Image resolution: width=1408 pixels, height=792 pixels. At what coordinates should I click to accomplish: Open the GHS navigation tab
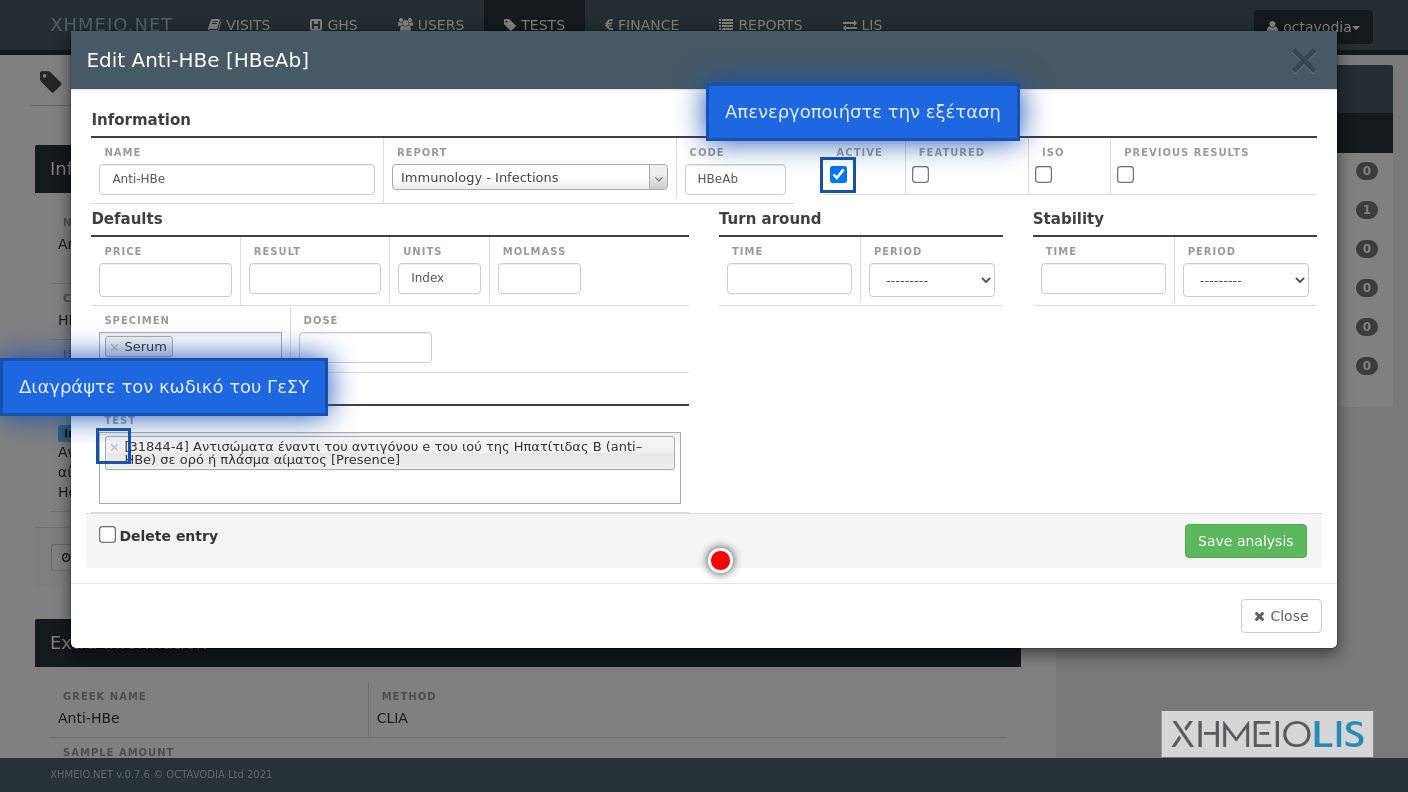point(333,25)
